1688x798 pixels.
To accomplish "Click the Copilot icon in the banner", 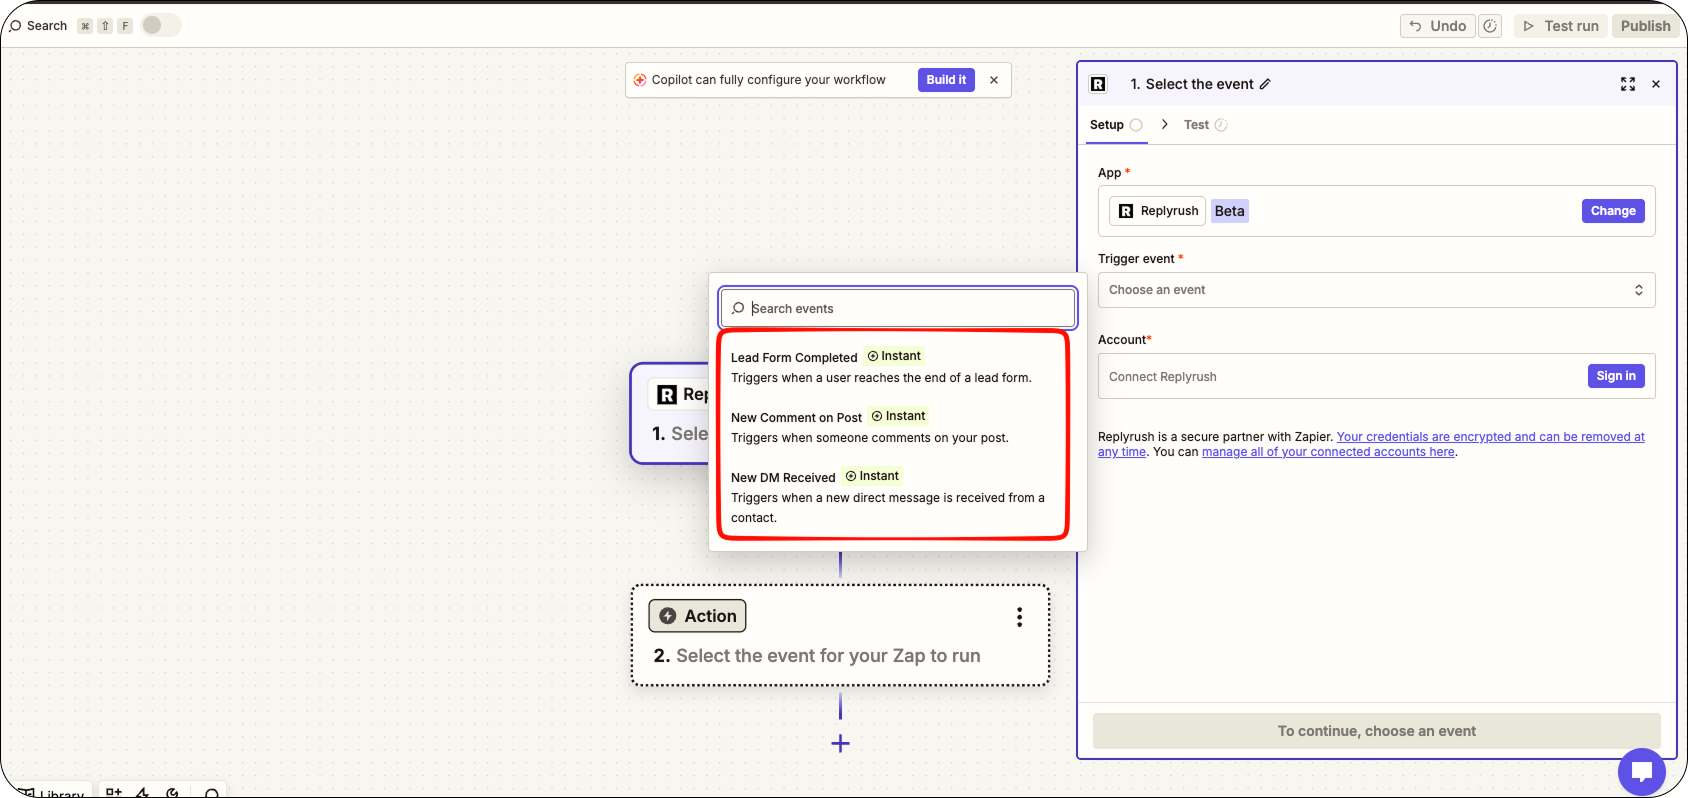I will (640, 80).
